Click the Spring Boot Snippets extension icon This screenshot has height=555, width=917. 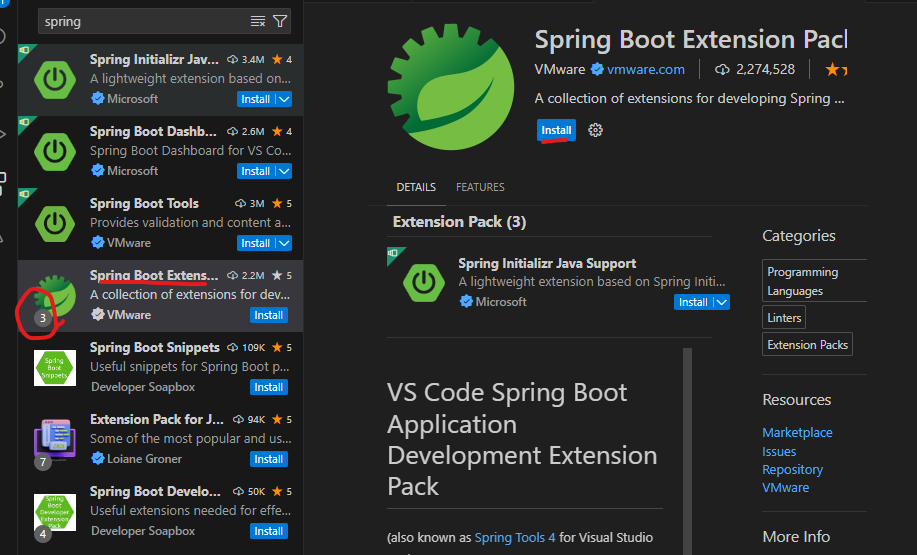coord(55,368)
